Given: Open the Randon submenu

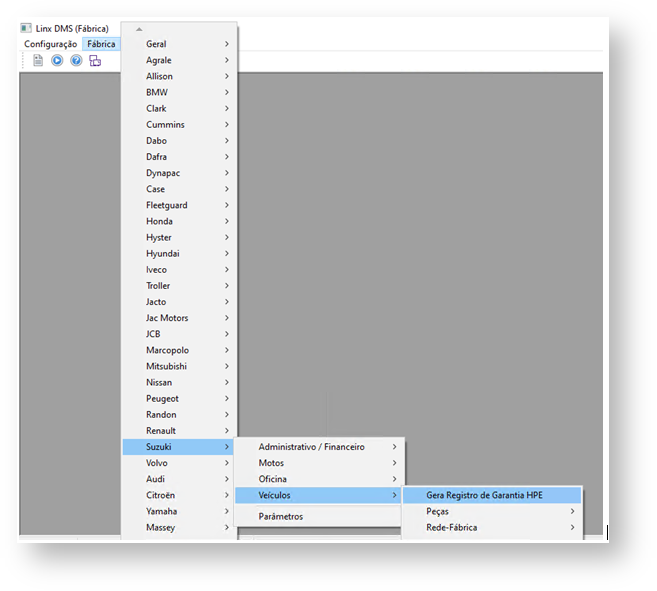Looking at the screenshot, I should click(x=179, y=415).
